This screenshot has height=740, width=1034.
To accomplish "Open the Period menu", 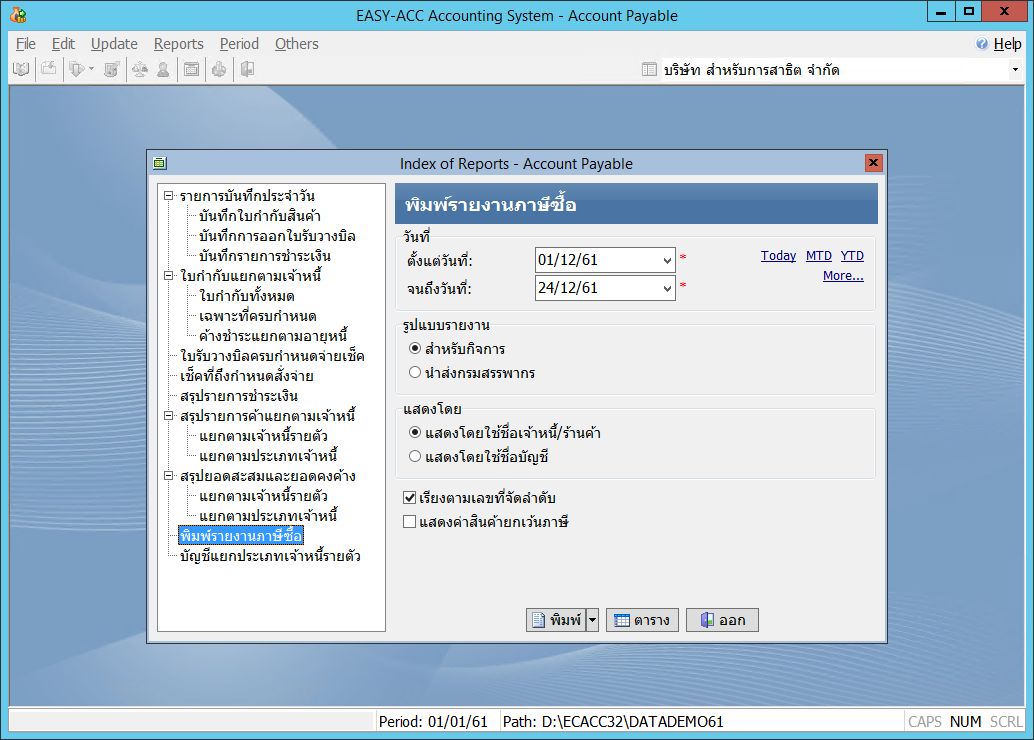I will pos(239,44).
